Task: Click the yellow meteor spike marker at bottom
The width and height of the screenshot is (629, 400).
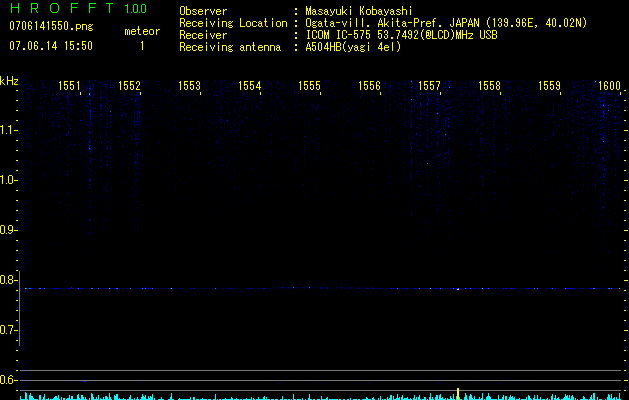Action: (x=458, y=394)
